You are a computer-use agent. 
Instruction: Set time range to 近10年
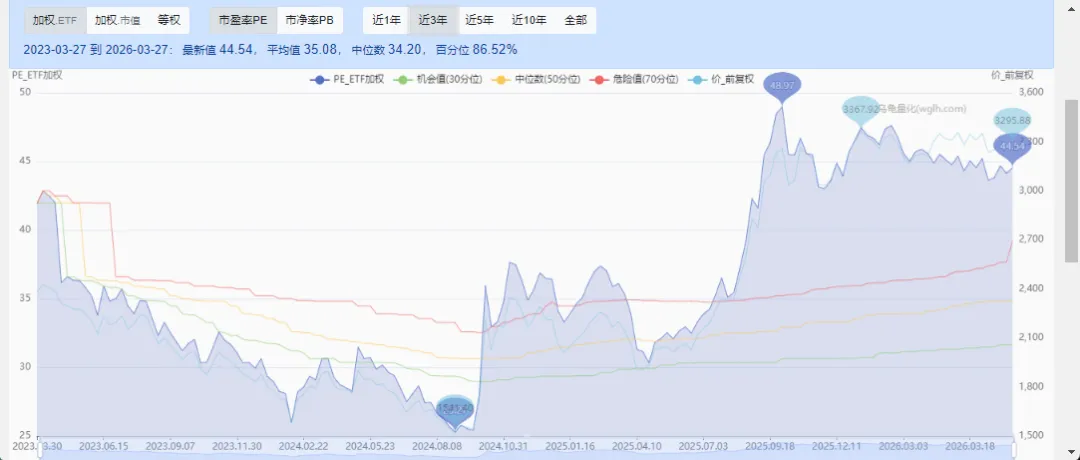pos(529,21)
